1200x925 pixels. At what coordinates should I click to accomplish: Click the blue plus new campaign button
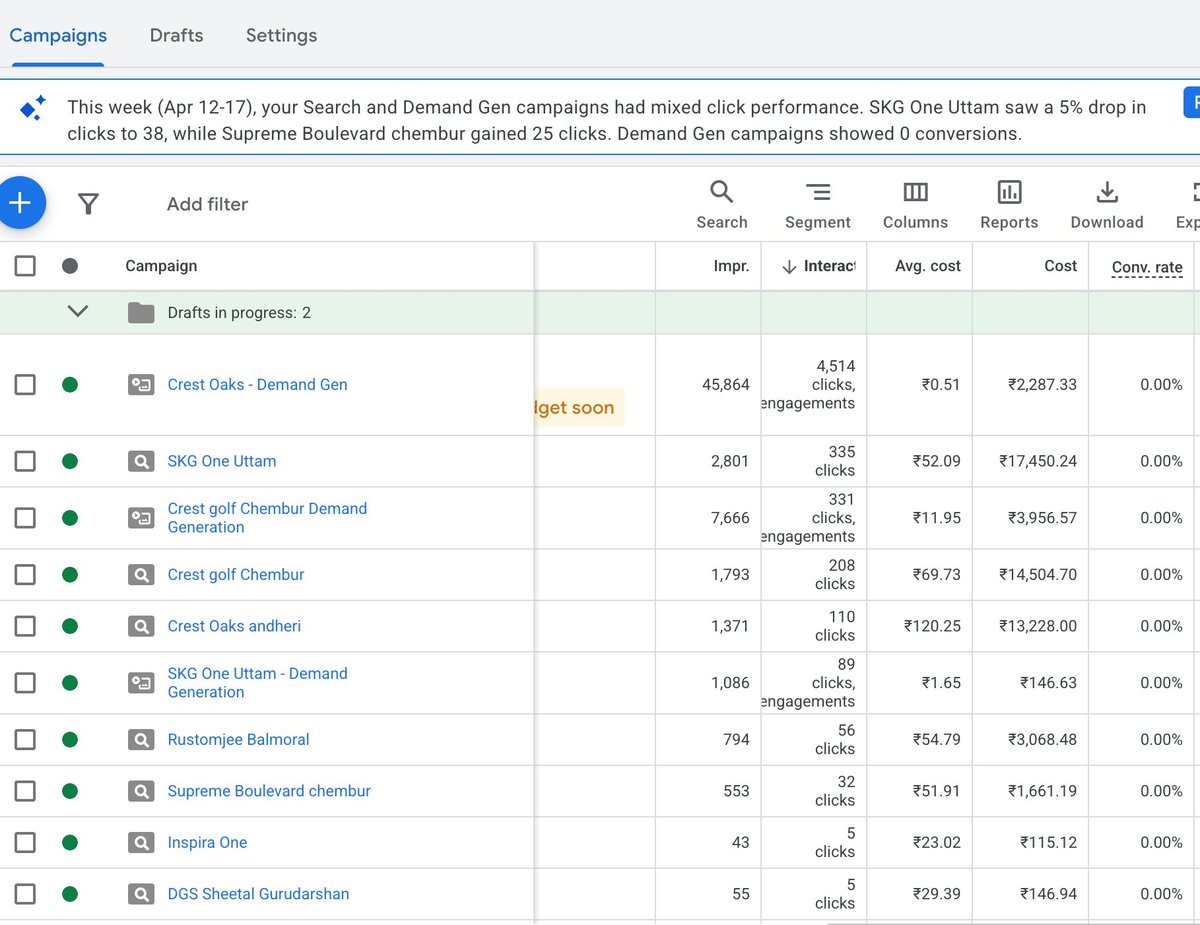coord(19,204)
